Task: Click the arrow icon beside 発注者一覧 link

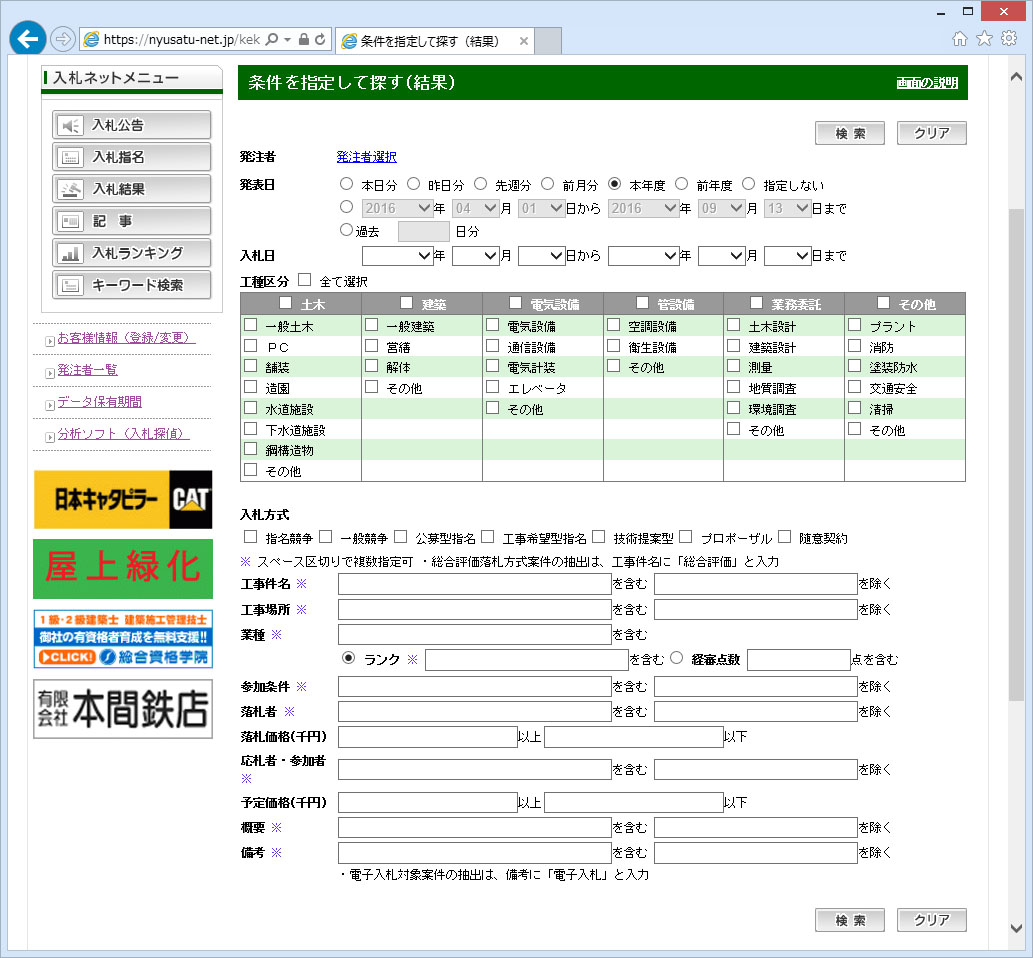Action: click(49, 373)
